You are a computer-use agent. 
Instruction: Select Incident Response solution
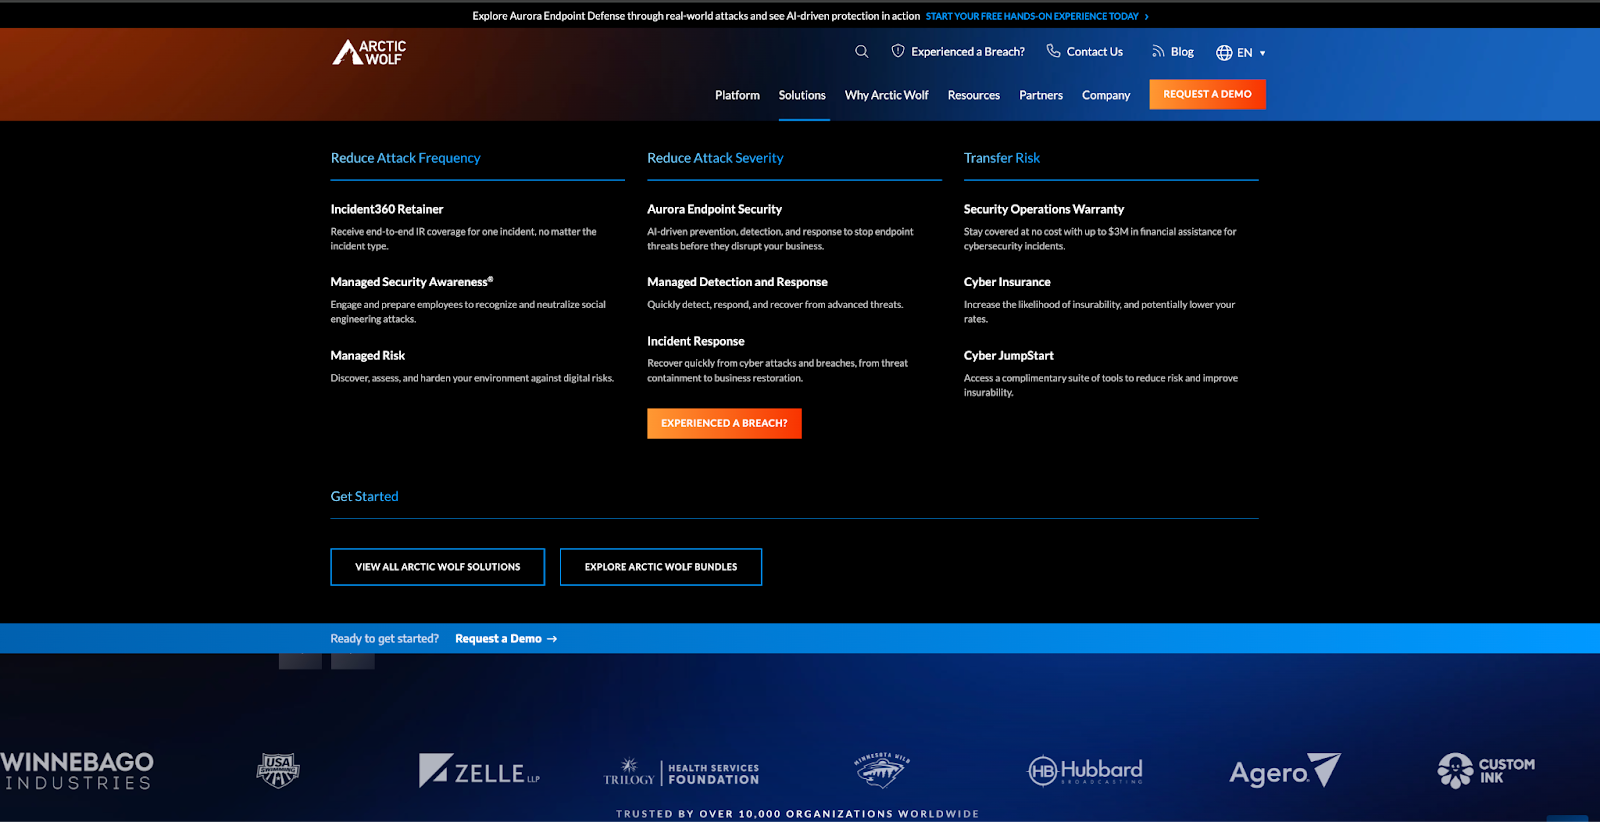[696, 341]
